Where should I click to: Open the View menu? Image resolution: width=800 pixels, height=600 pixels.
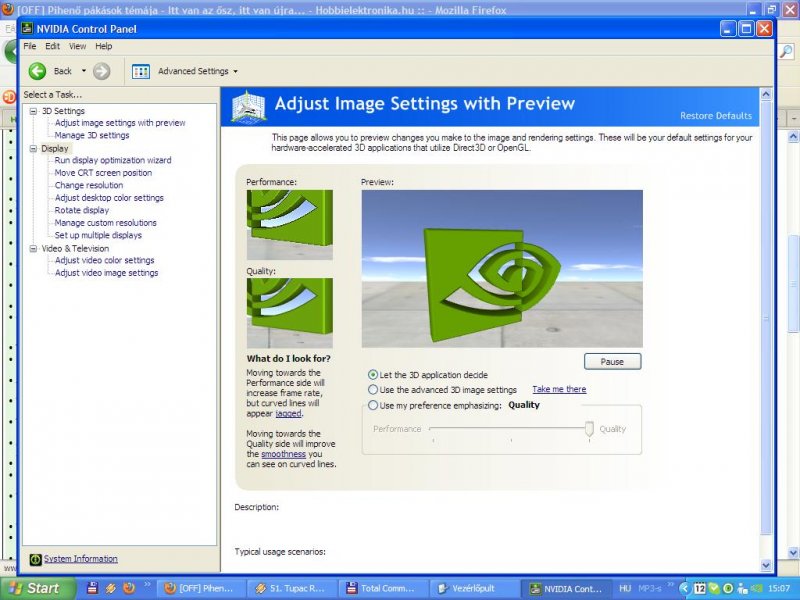[x=77, y=46]
